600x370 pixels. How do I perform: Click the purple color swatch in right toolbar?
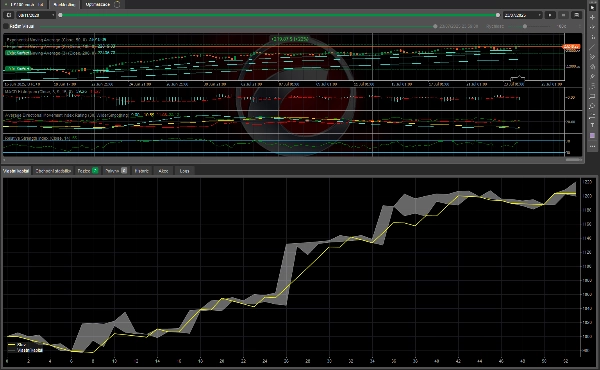[592, 136]
